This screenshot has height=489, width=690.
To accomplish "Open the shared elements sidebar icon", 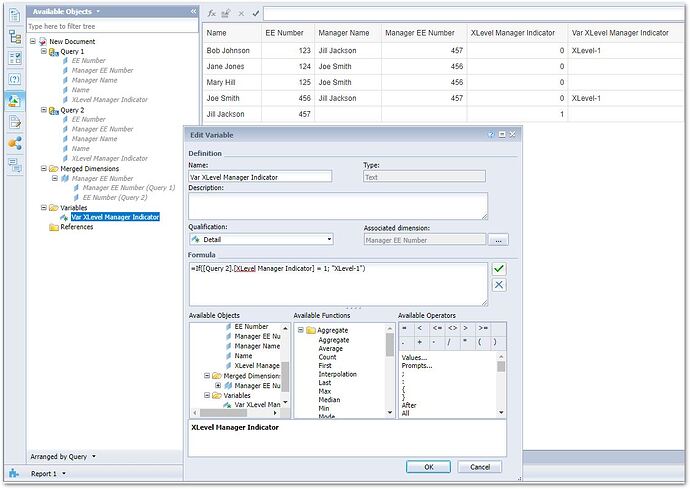I will tap(15, 143).
